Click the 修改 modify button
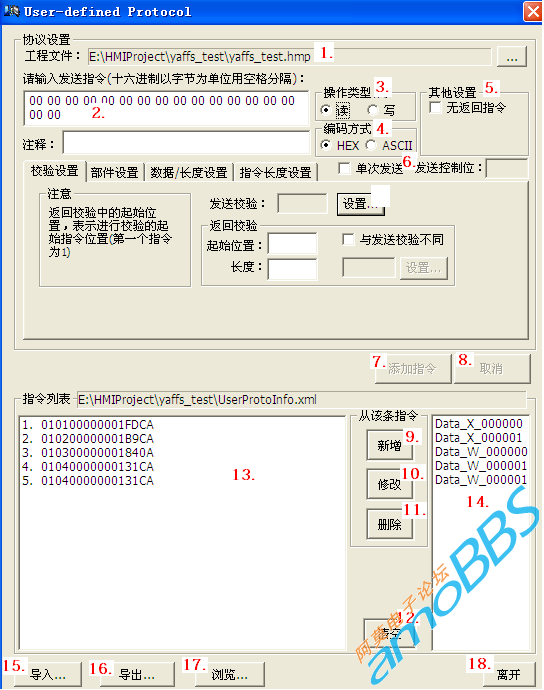The width and height of the screenshot is (544, 690). click(x=390, y=484)
